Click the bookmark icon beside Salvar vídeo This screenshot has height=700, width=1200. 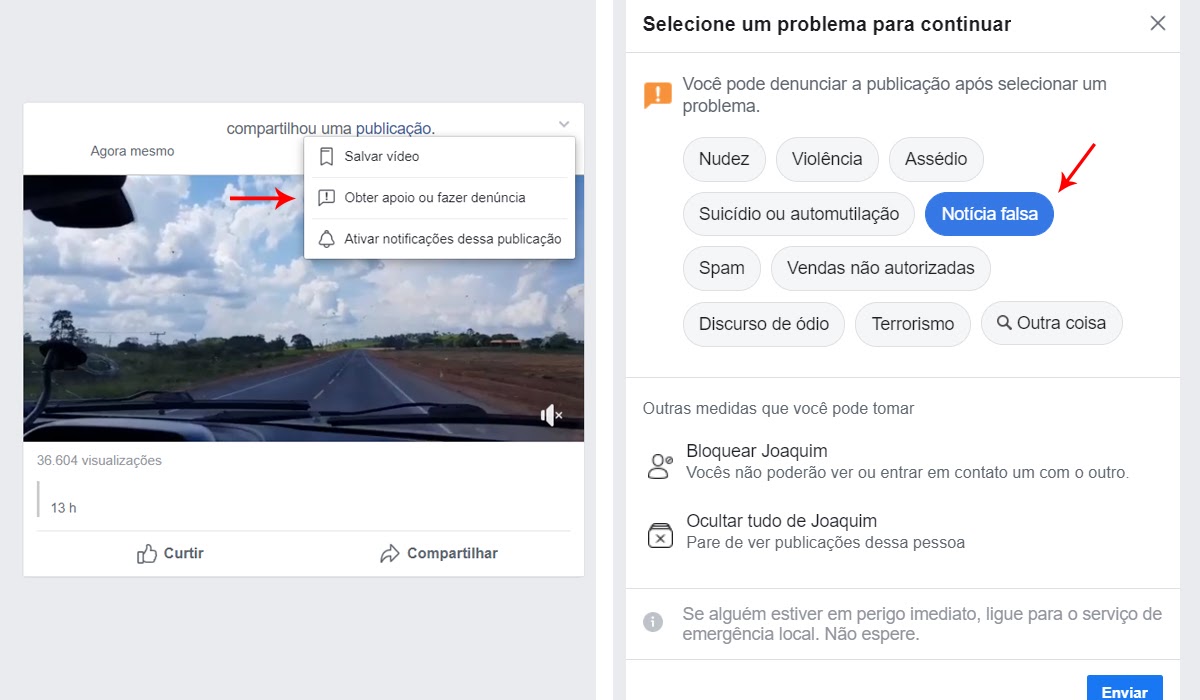(326, 157)
